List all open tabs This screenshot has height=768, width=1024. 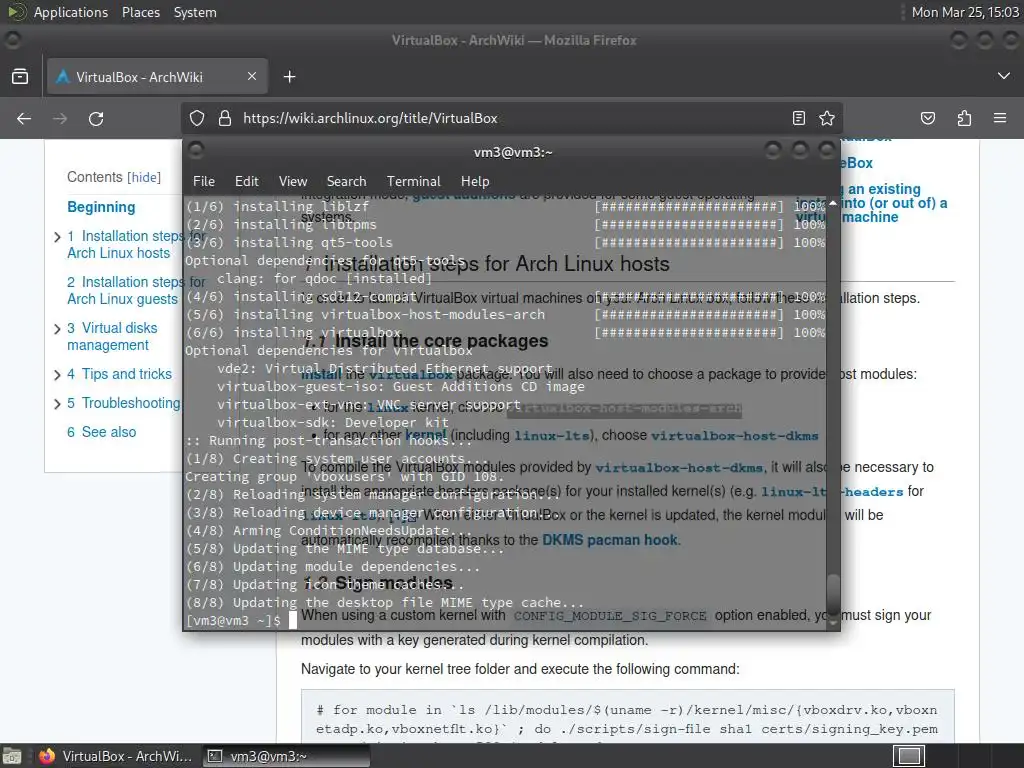1004,76
